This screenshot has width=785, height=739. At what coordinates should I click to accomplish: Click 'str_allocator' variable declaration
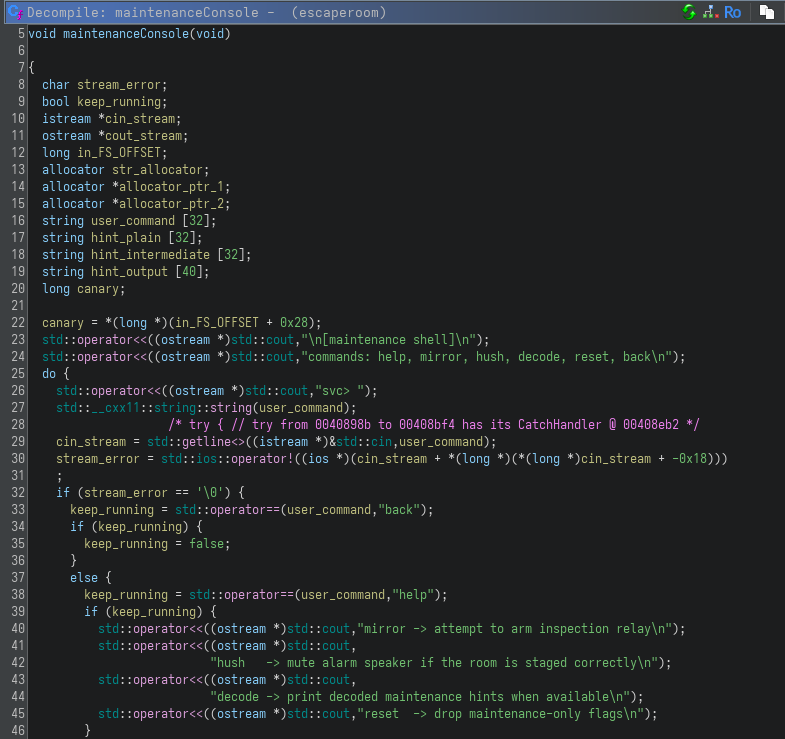(x=158, y=170)
